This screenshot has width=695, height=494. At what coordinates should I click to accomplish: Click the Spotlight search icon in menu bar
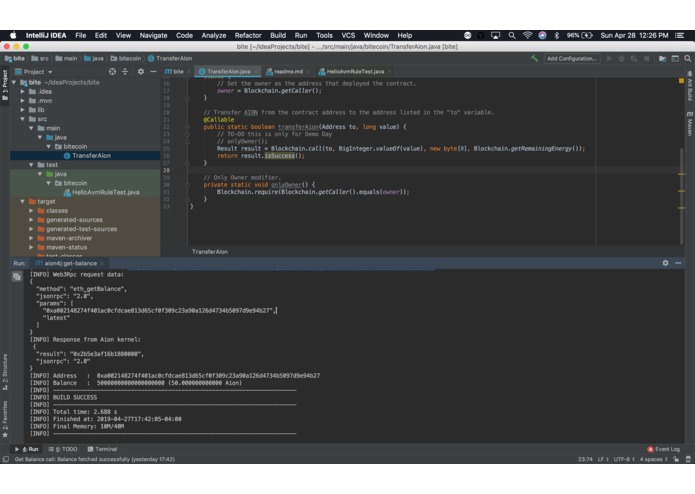click(x=512, y=35)
